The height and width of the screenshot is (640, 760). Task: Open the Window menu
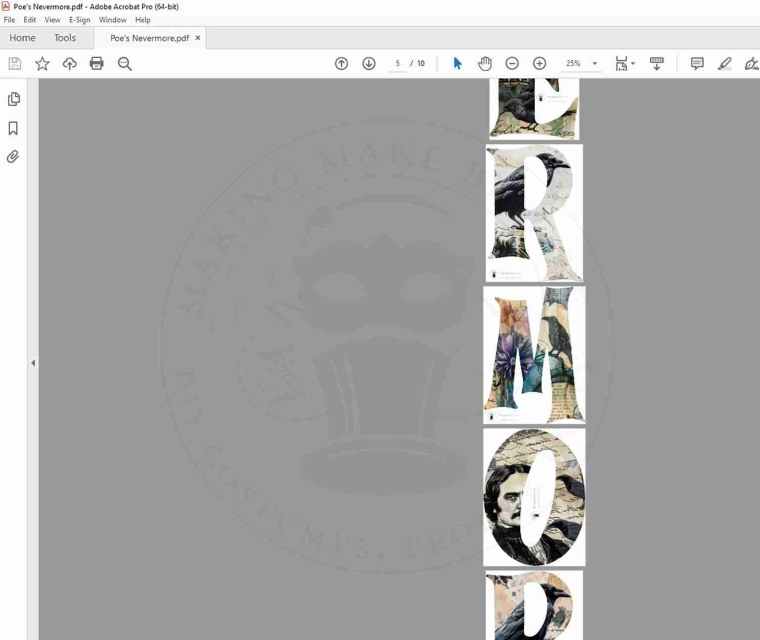[112, 20]
